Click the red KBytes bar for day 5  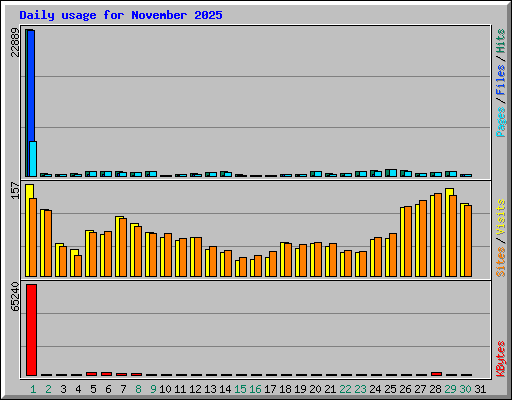coord(91,374)
